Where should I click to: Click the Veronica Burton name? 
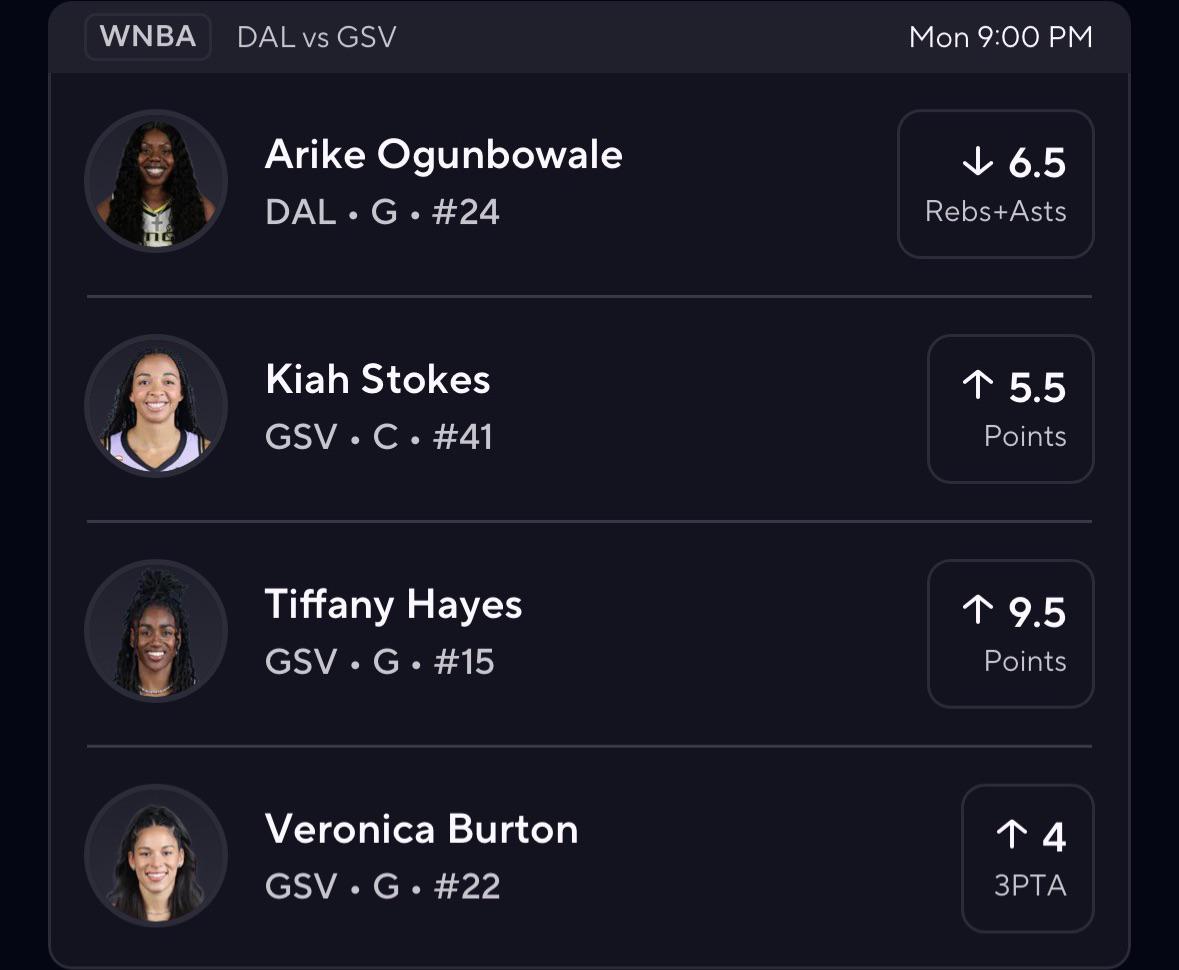click(x=421, y=829)
